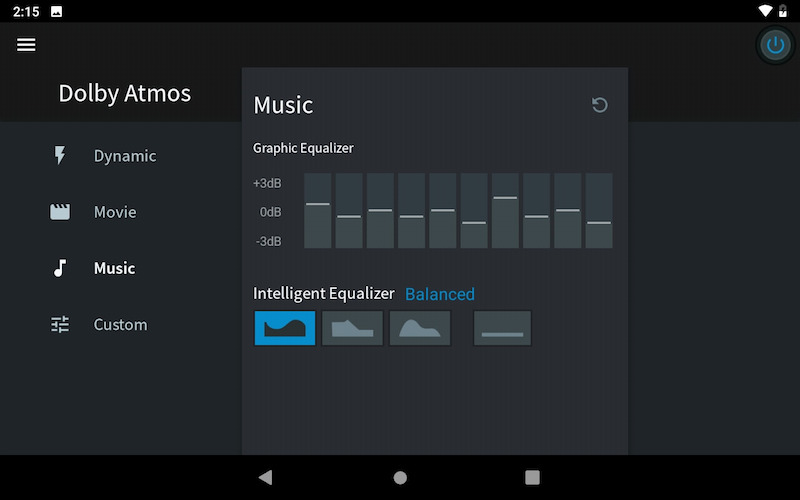Switch to Dynamic profile
The image size is (800, 500).
click(x=125, y=156)
